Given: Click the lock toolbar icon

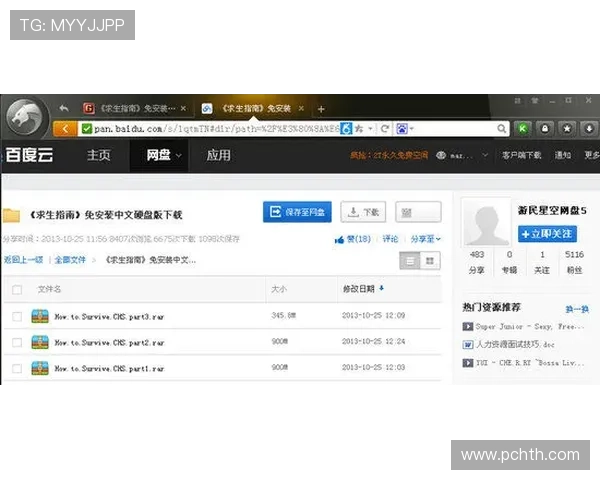Looking at the screenshot, I should click(545, 129).
